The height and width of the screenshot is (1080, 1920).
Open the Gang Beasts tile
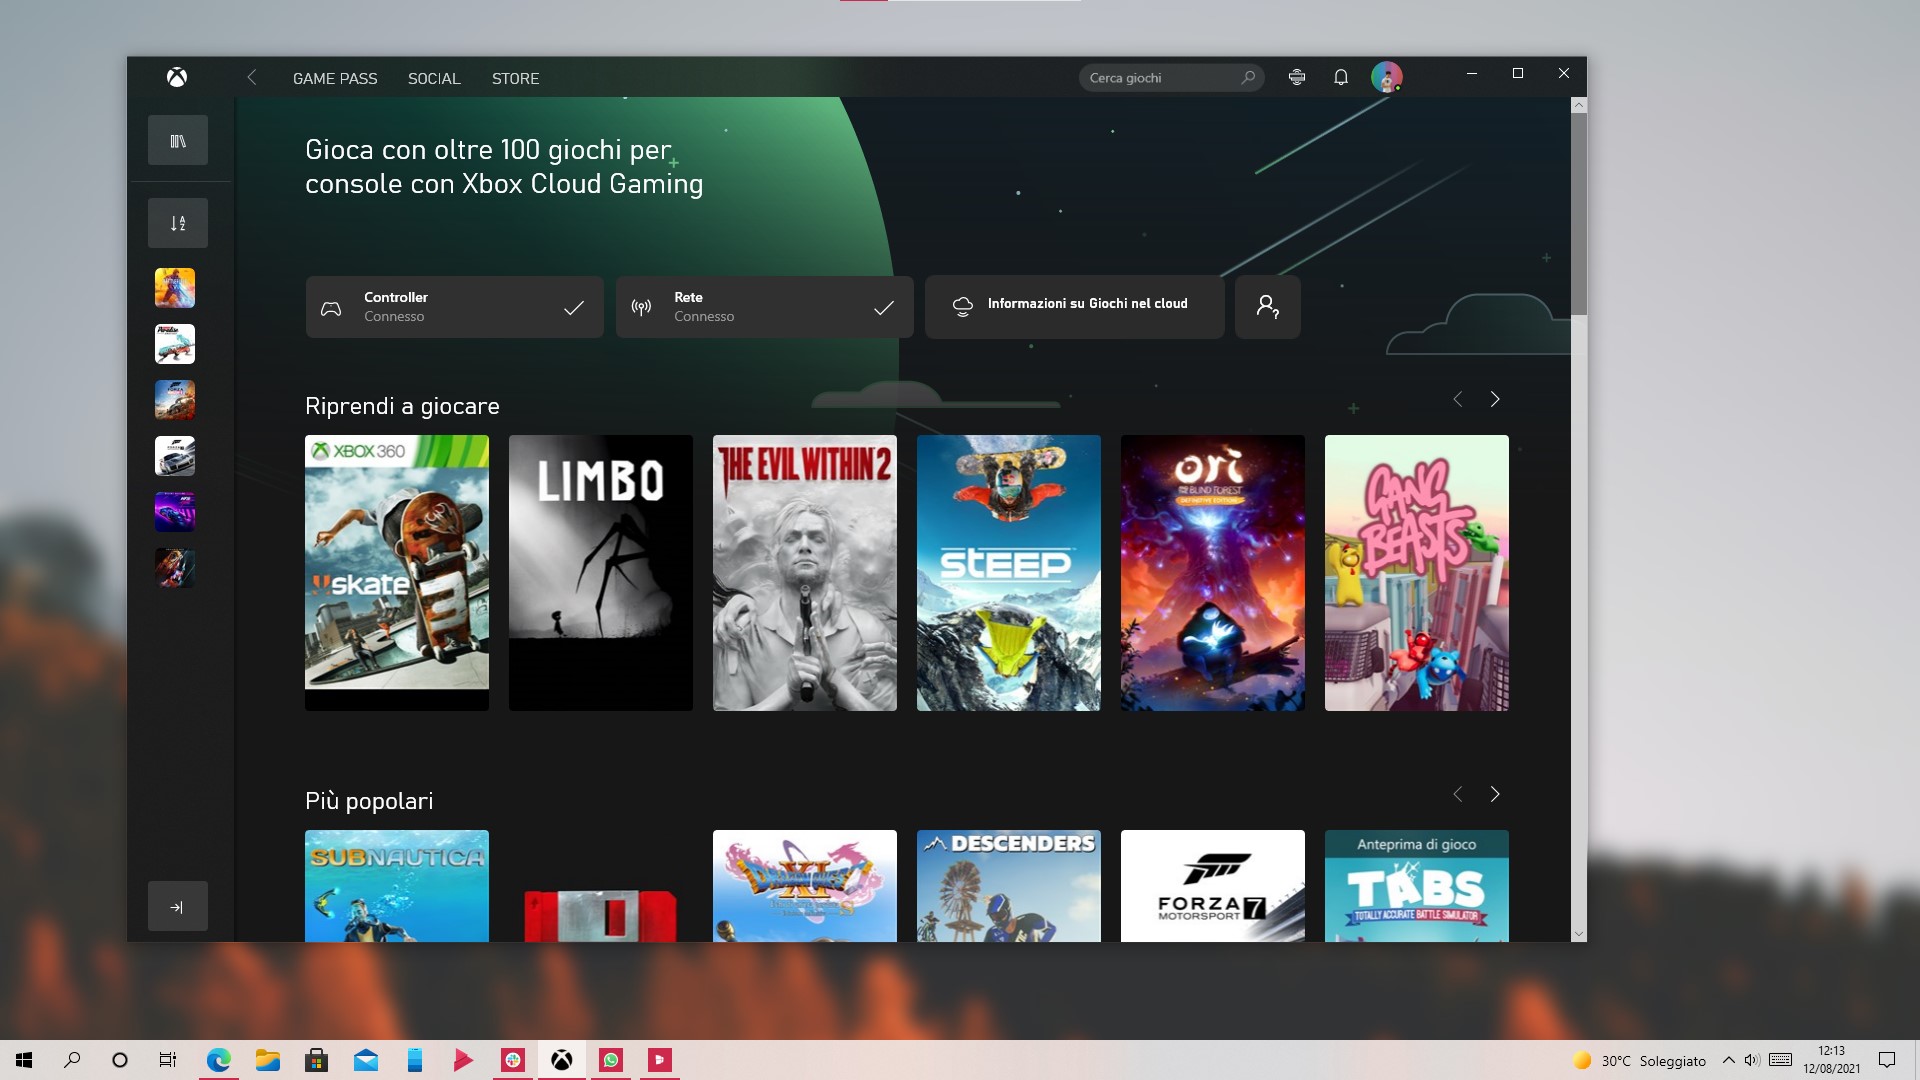[1417, 573]
